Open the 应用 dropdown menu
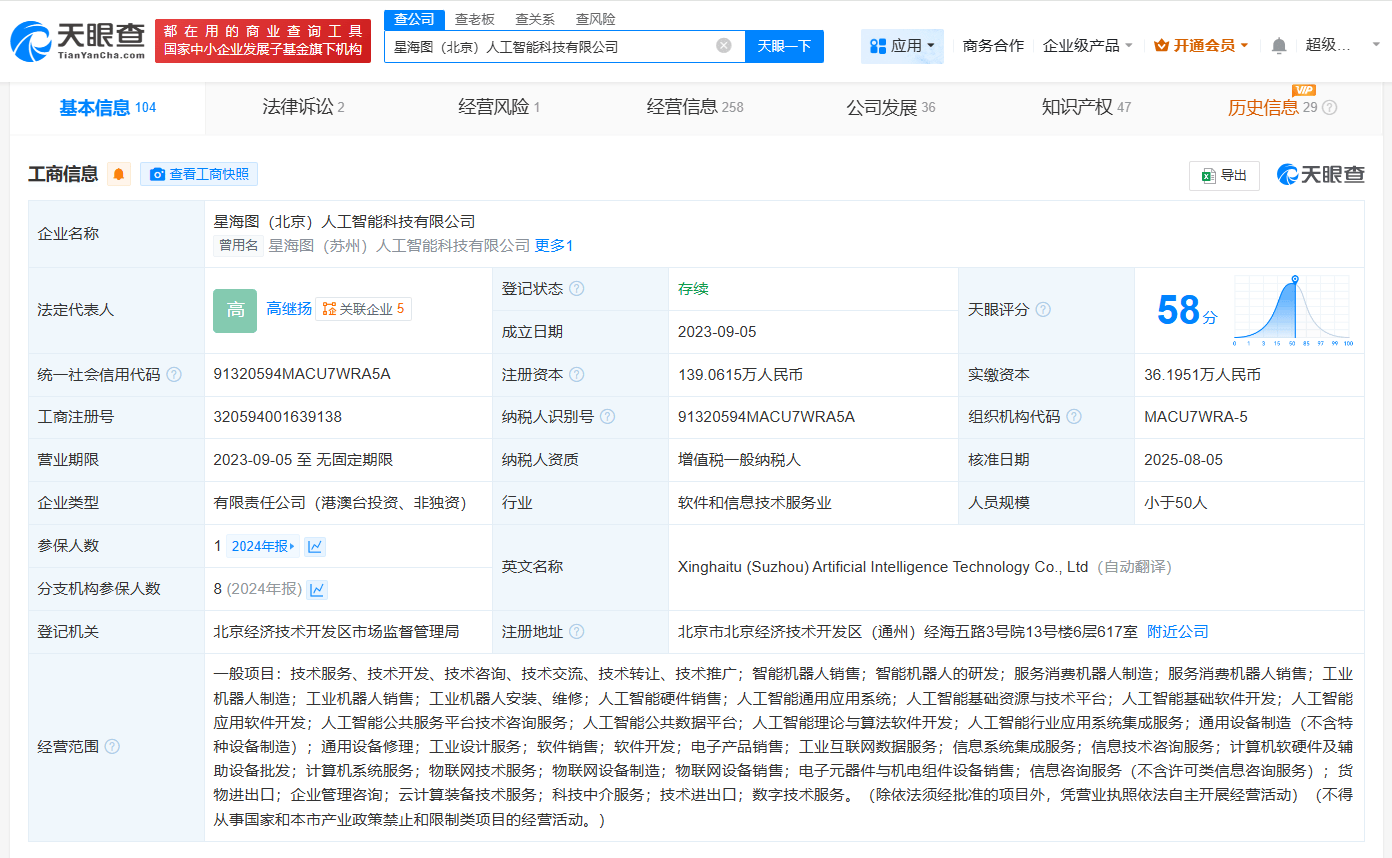The width and height of the screenshot is (1392, 858). pyautogui.click(x=902, y=46)
